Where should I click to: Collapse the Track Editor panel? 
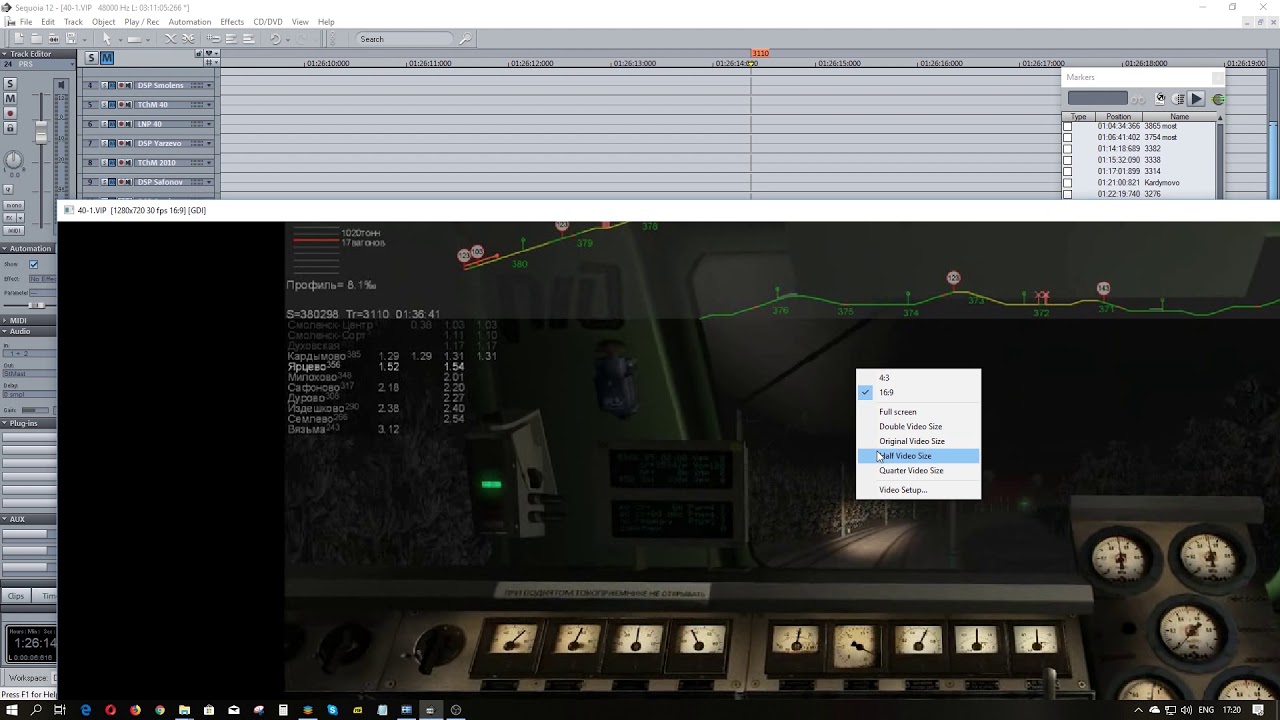point(5,54)
